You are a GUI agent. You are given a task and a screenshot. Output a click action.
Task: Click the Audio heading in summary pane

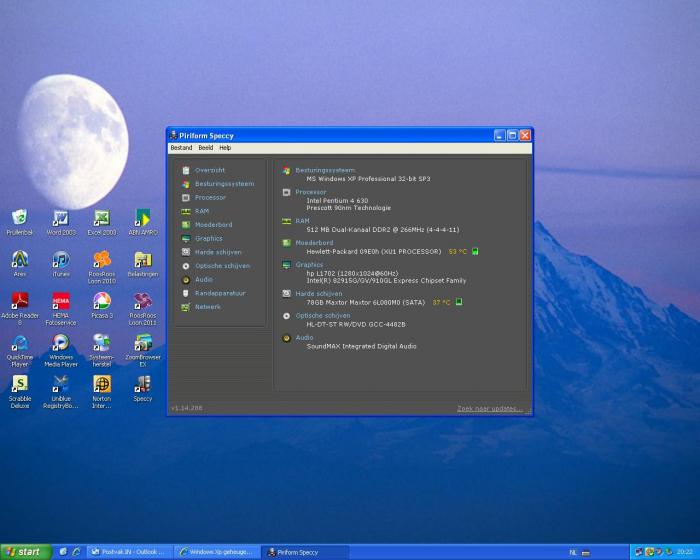coord(304,338)
